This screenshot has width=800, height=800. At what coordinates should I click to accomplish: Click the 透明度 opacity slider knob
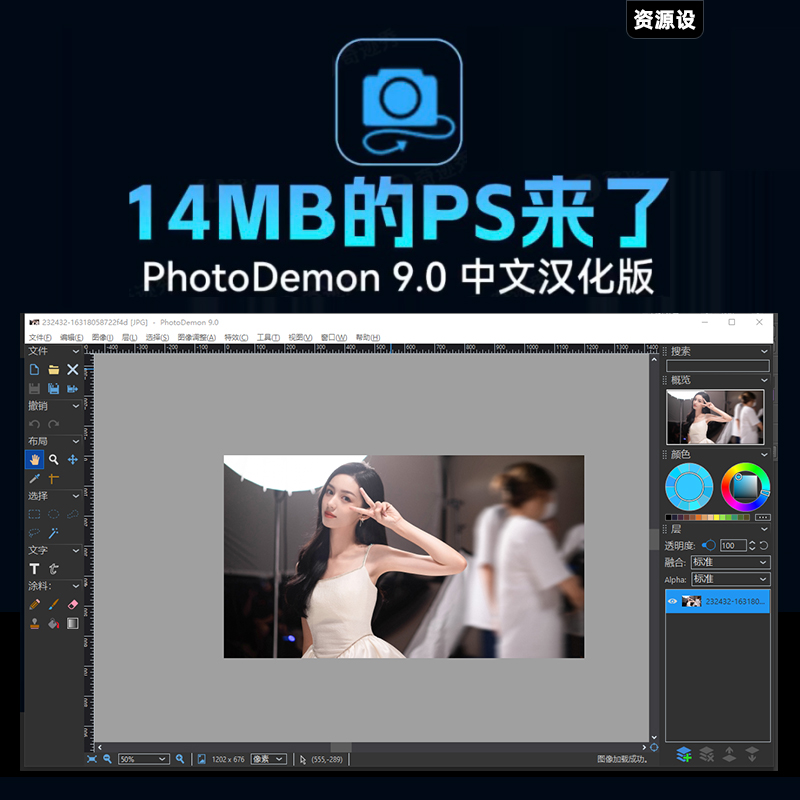pyautogui.click(x=709, y=545)
